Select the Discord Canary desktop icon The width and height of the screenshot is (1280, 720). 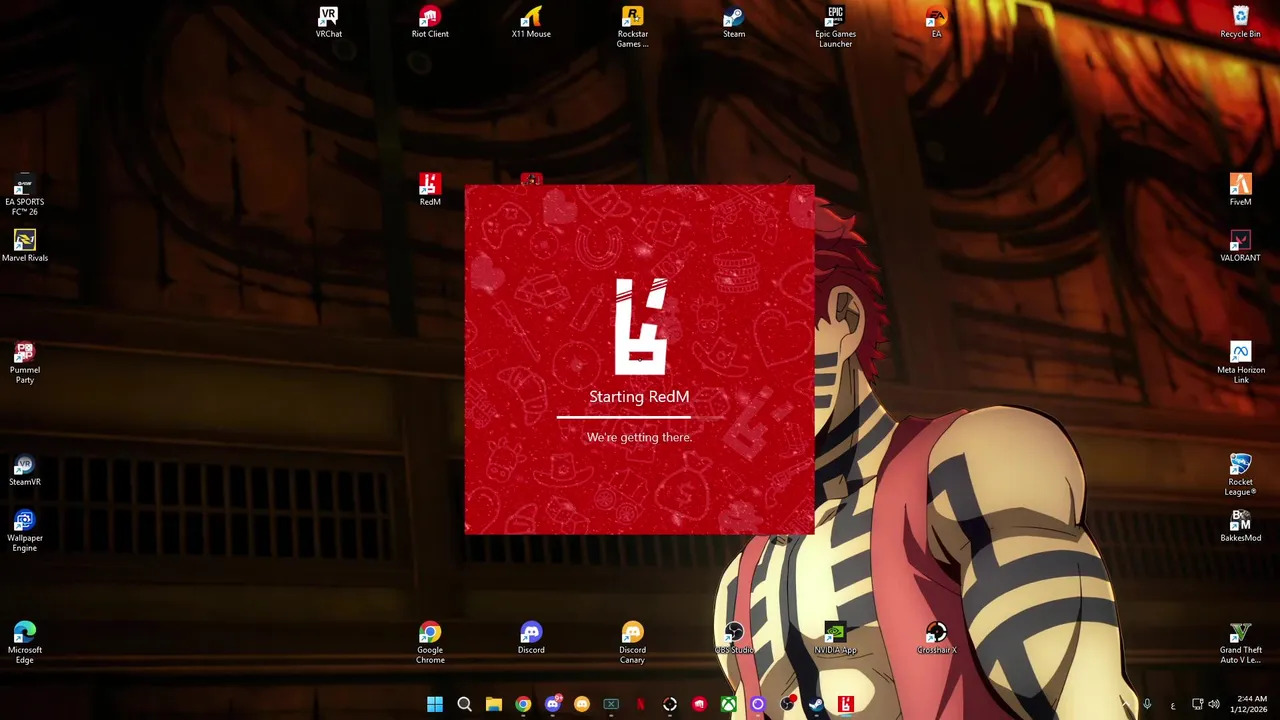coord(632,644)
